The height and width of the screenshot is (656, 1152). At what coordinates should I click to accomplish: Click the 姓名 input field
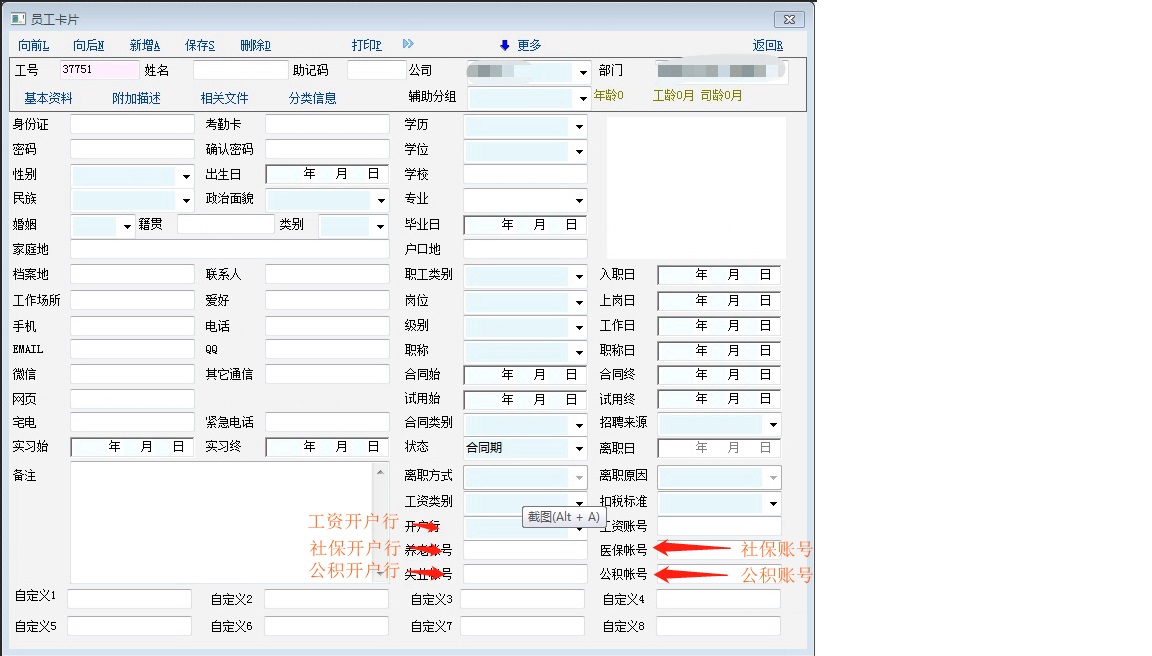click(240, 71)
